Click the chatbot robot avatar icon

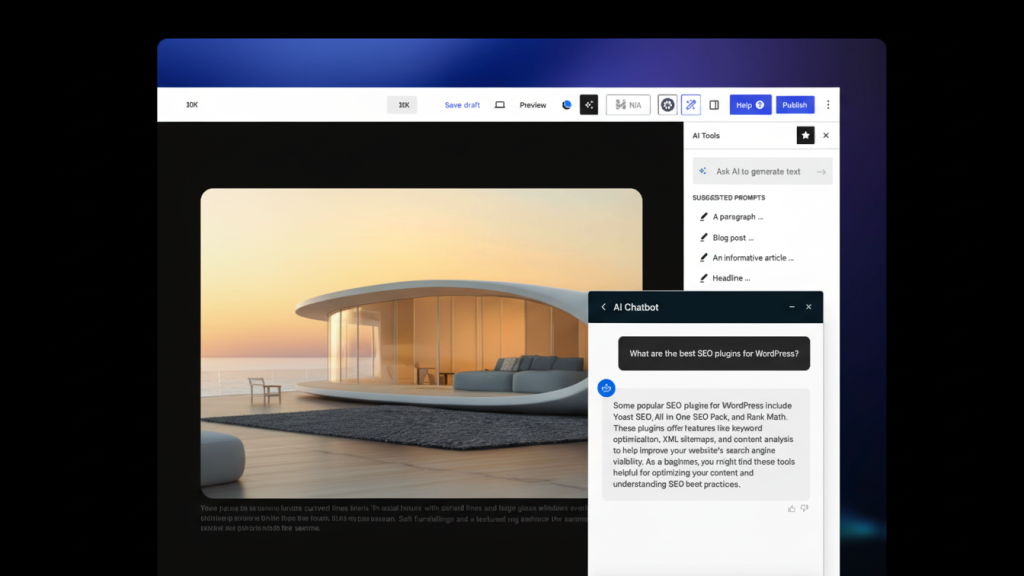(606, 388)
